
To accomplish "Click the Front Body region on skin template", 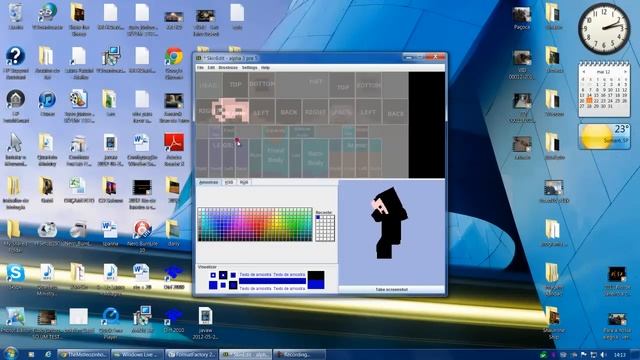I will 275,158.
